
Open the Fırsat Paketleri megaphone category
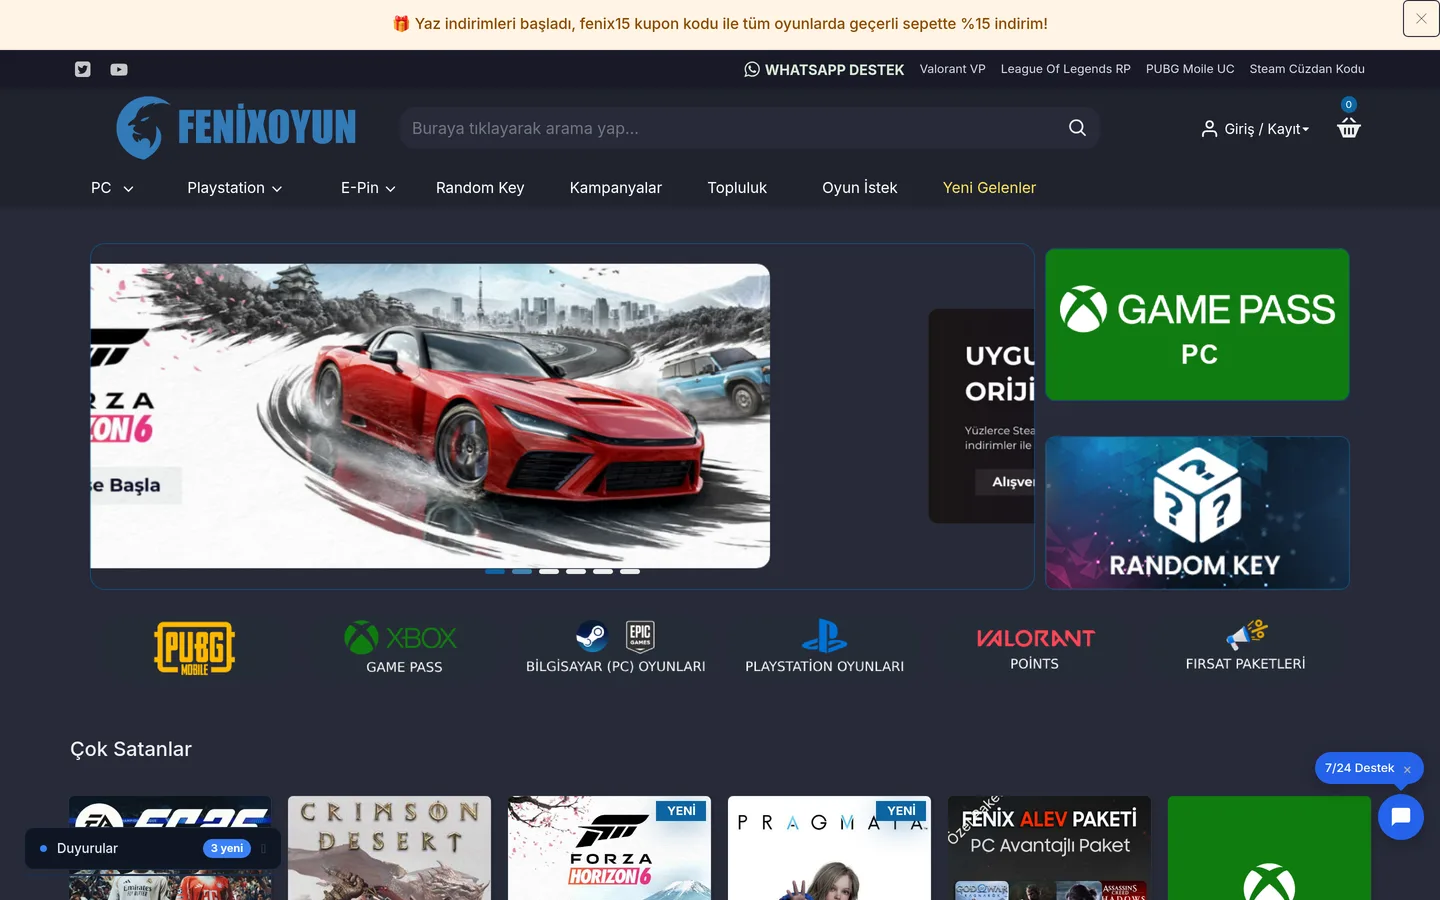pos(1245,646)
